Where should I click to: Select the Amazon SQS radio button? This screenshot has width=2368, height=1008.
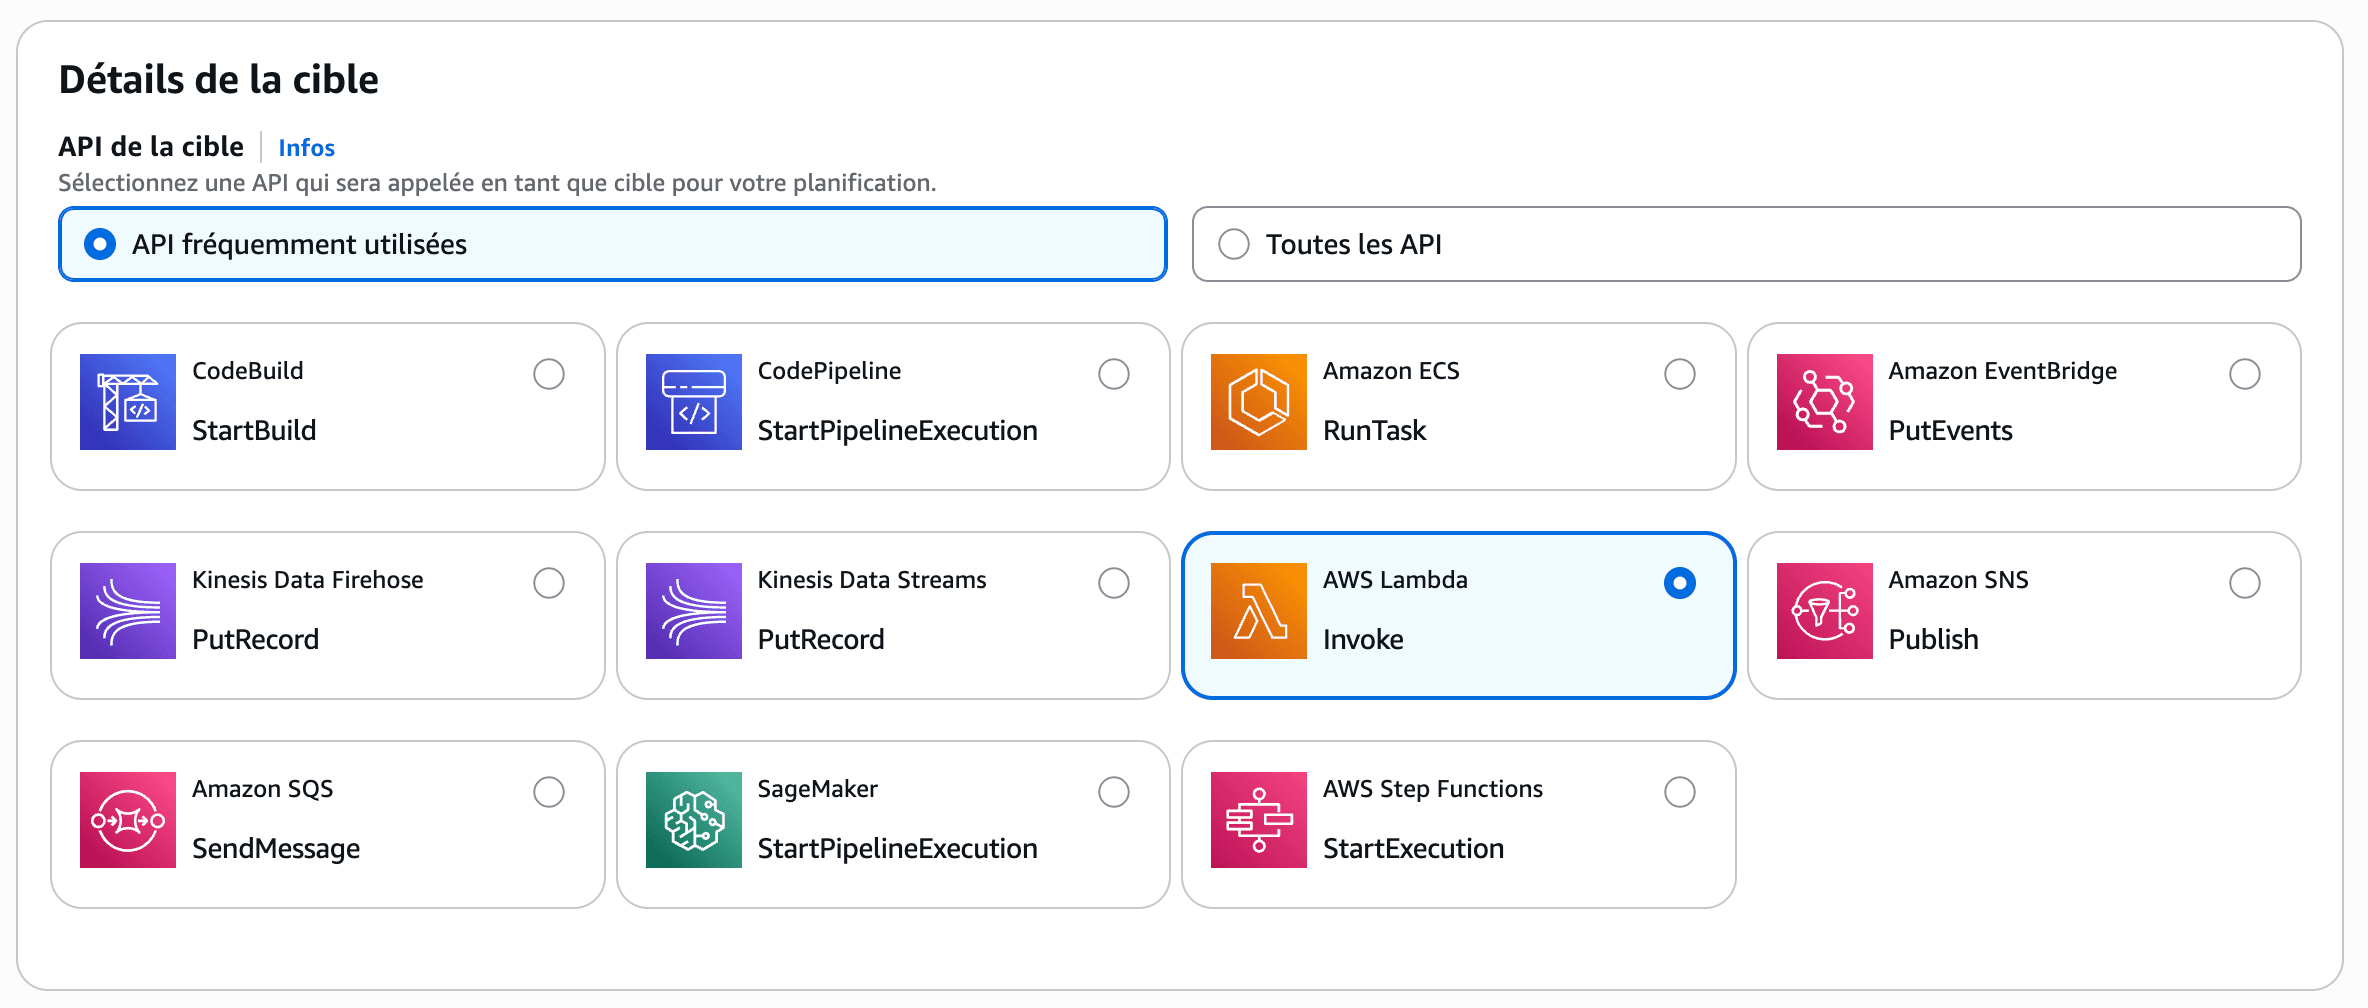point(549,792)
